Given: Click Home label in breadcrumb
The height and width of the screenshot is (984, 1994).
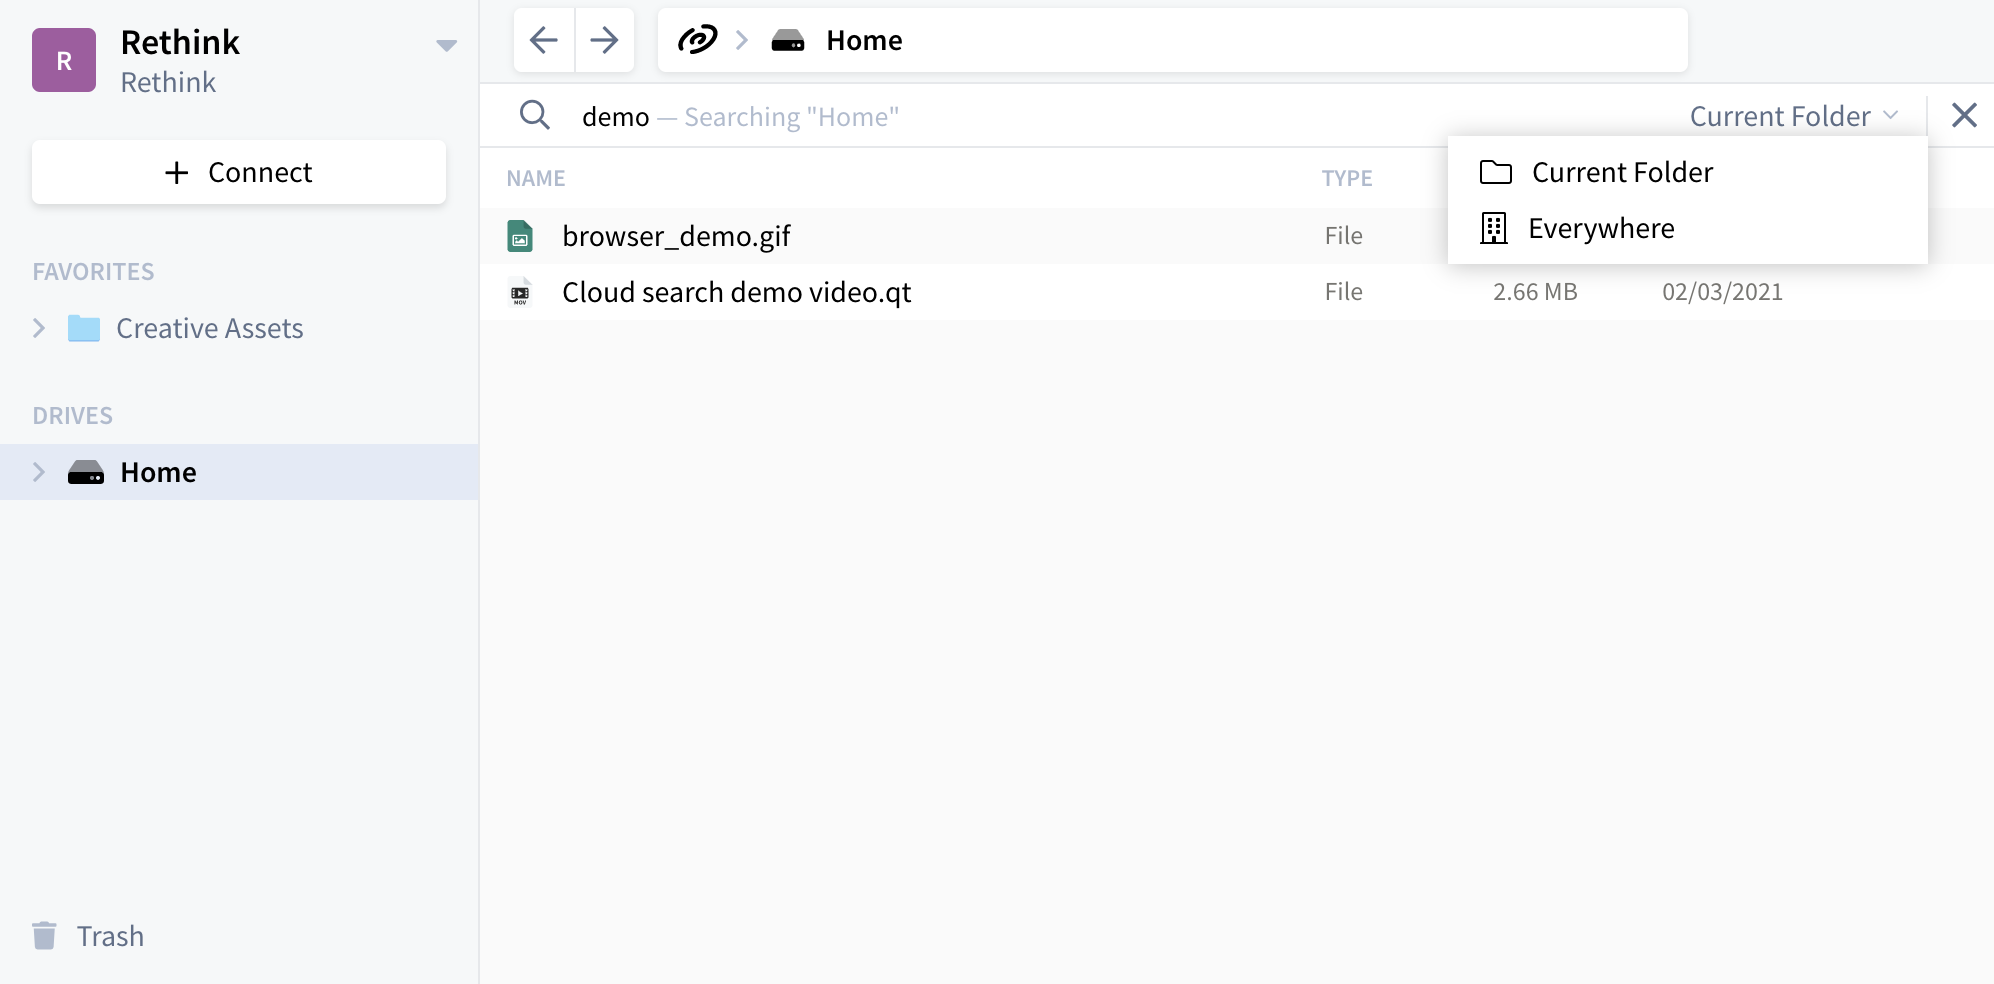Looking at the screenshot, I should (x=864, y=40).
